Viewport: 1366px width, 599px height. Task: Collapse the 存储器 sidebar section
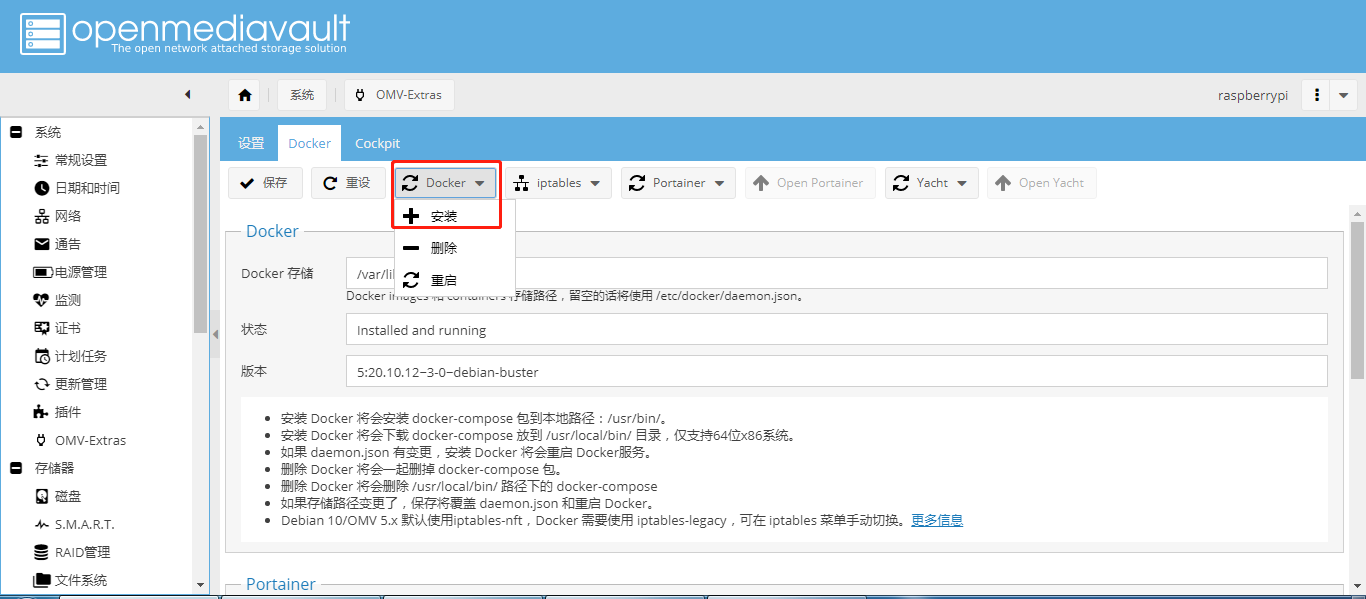click(14, 467)
